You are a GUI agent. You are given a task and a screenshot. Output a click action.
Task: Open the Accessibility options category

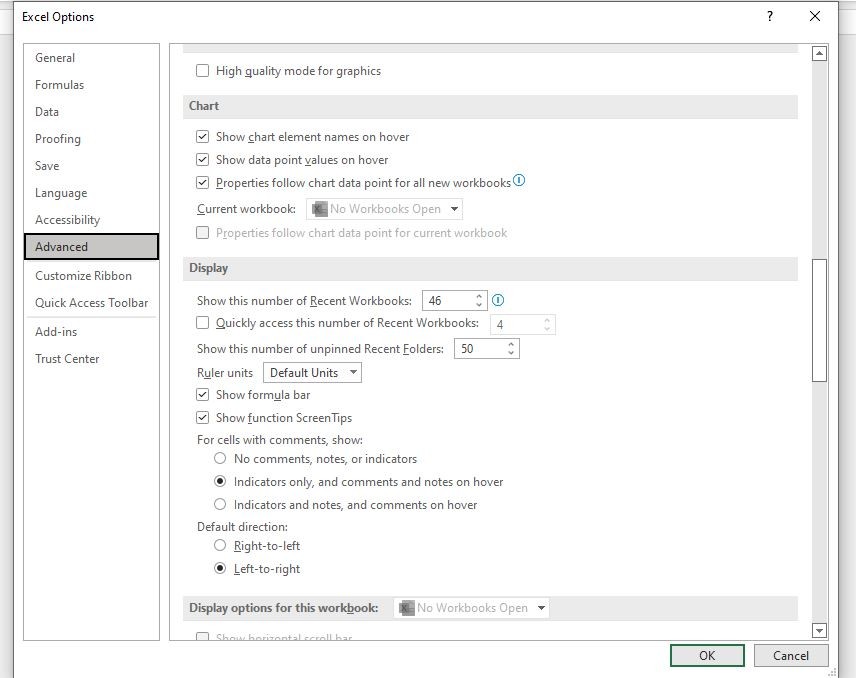click(x=92, y=219)
